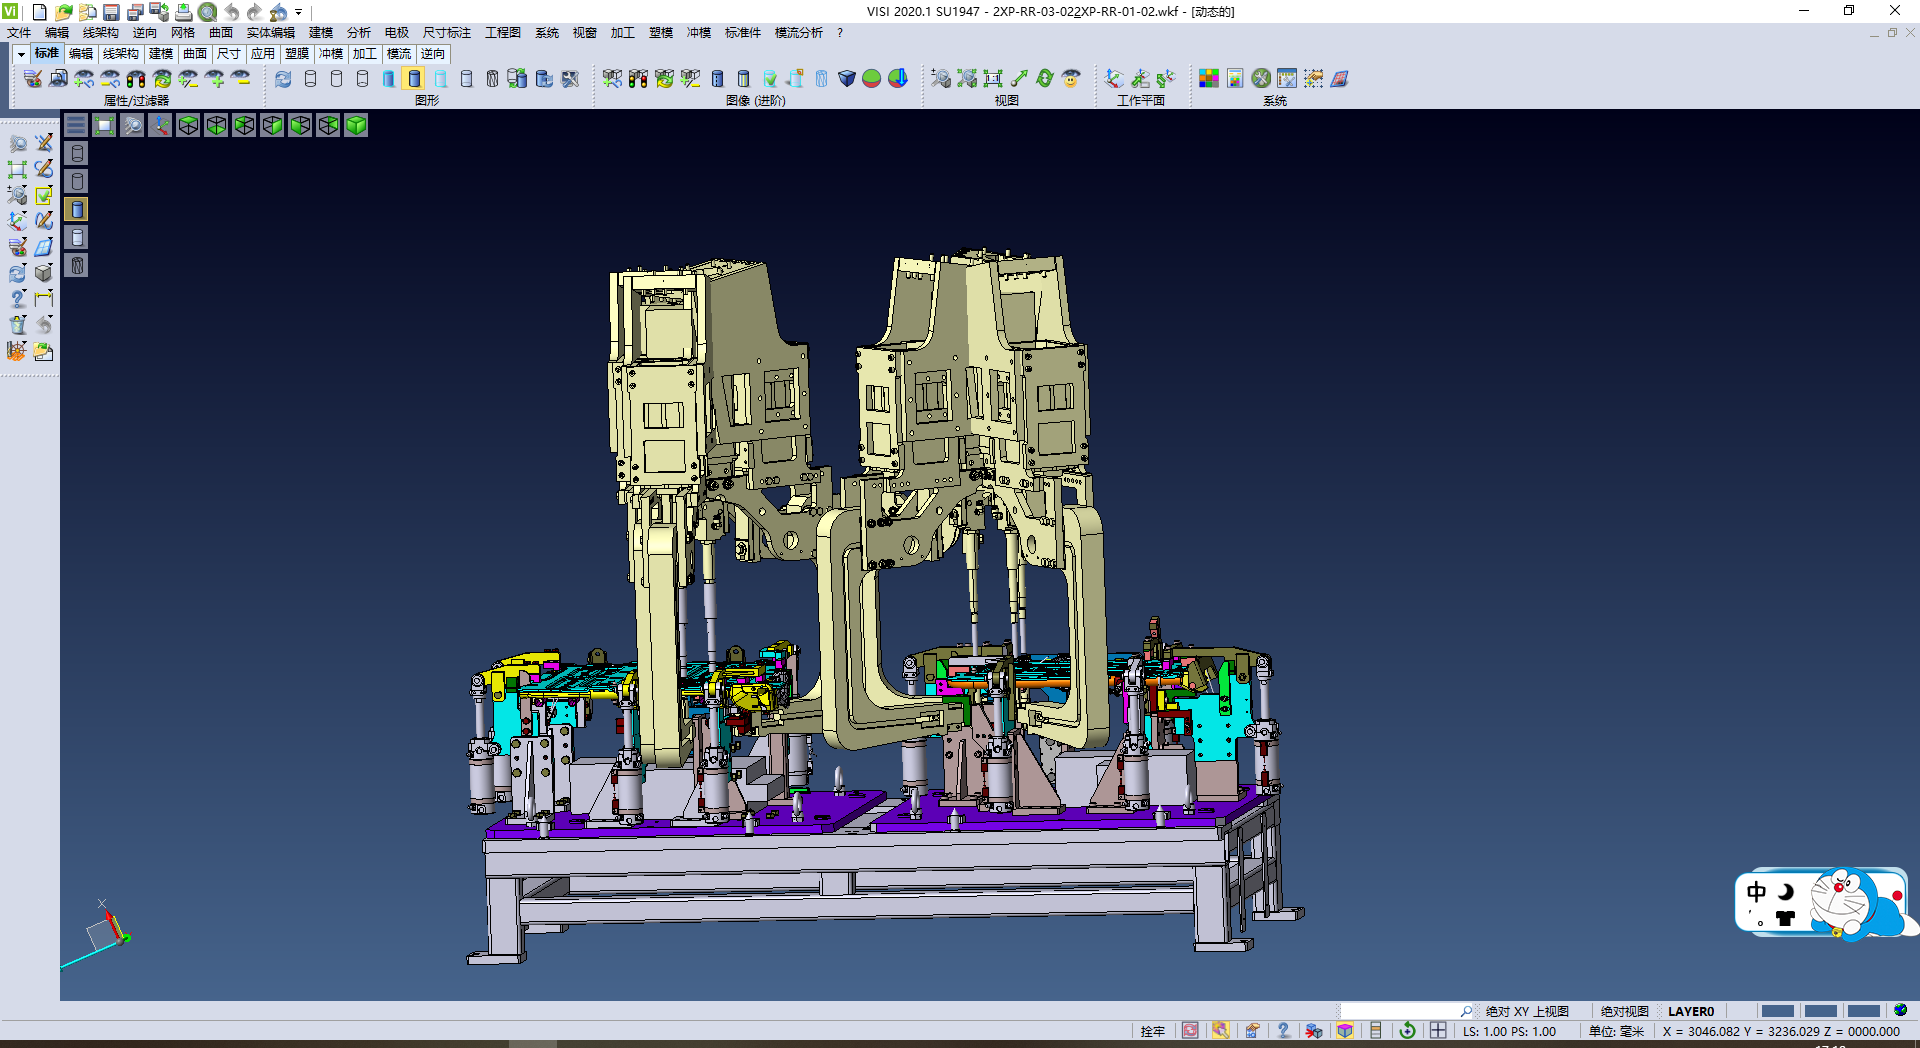Click the color palette grid icon

(1209, 78)
